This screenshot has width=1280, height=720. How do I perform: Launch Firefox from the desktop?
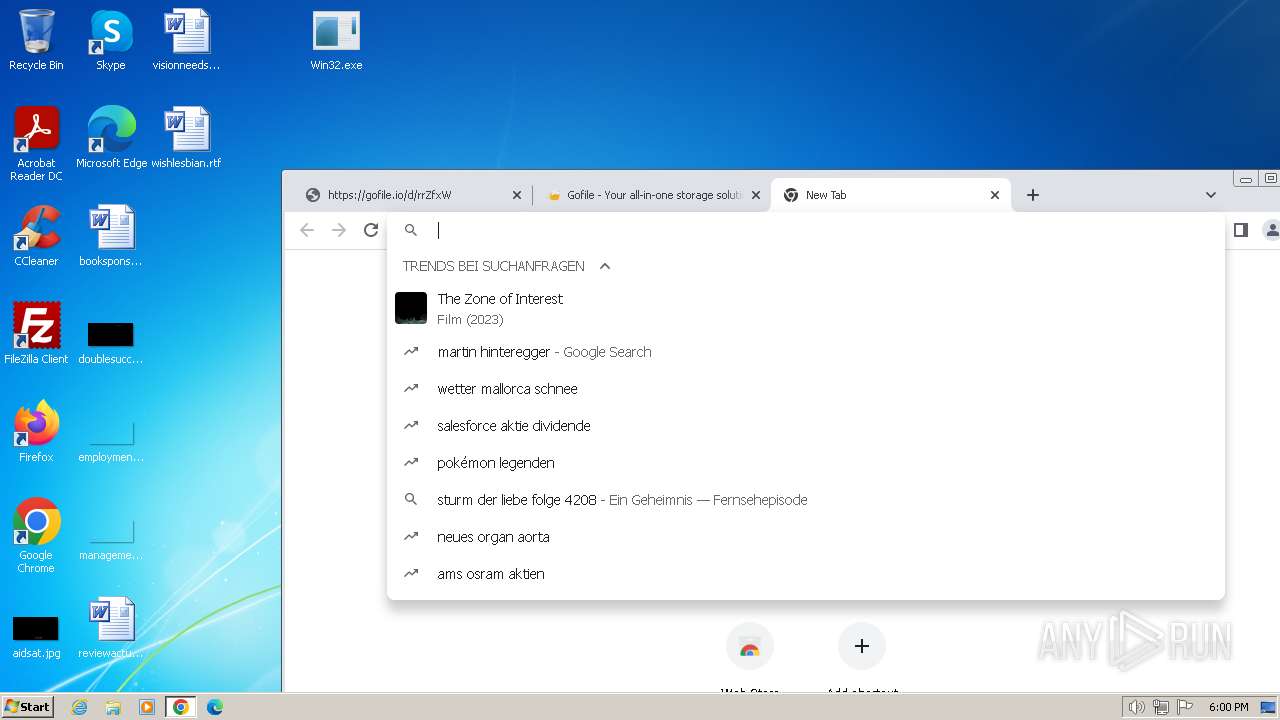[x=36, y=432]
